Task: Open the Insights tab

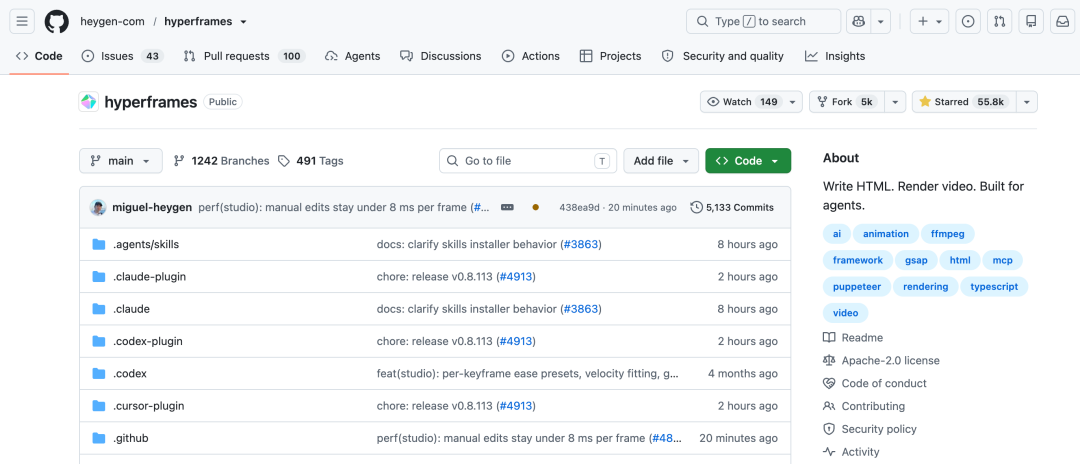Action: coord(835,56)
